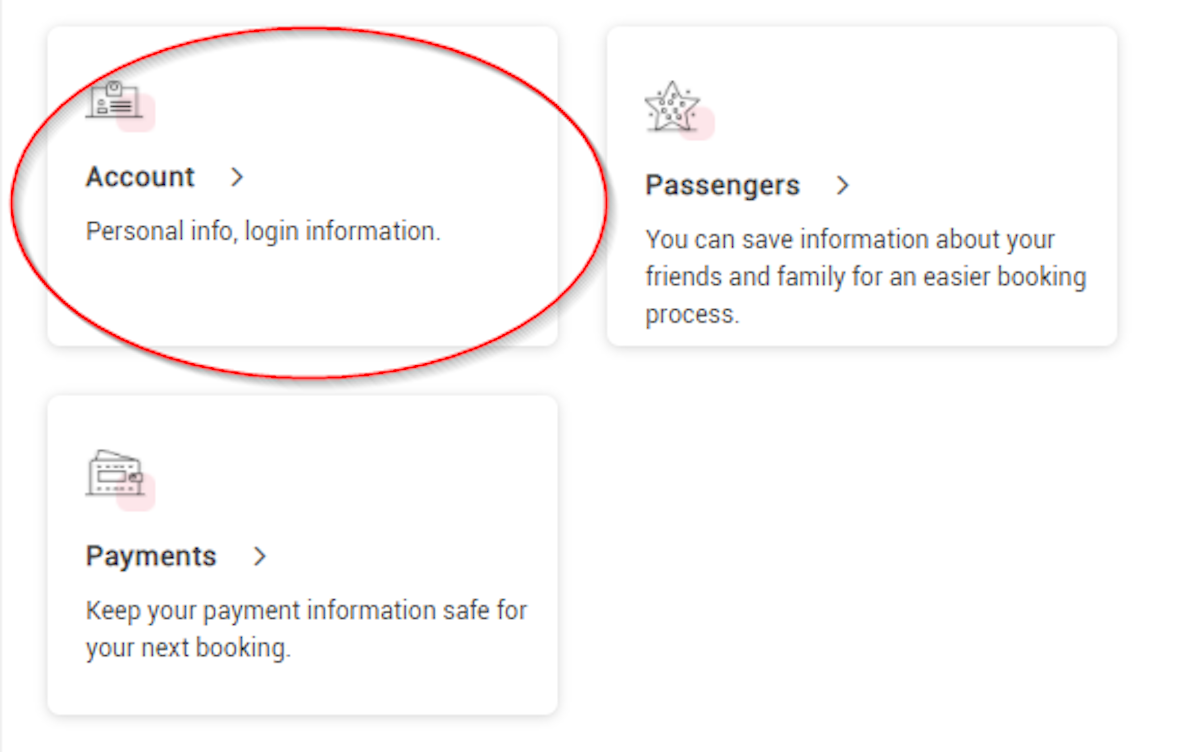Open the Account heading link

coord(140,177)
